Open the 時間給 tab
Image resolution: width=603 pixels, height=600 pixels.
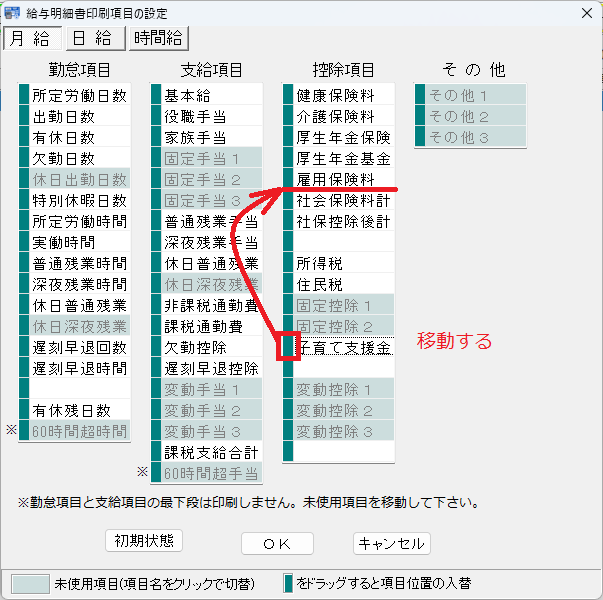pos(158,38)
